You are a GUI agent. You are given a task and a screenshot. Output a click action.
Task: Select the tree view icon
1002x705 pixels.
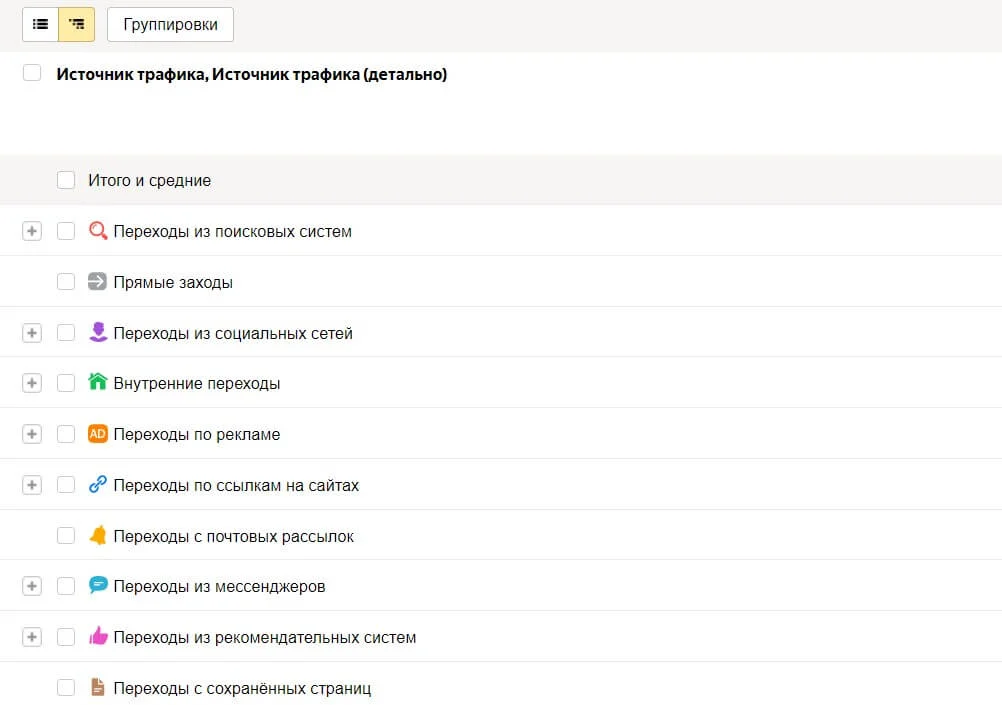(77, 24)
